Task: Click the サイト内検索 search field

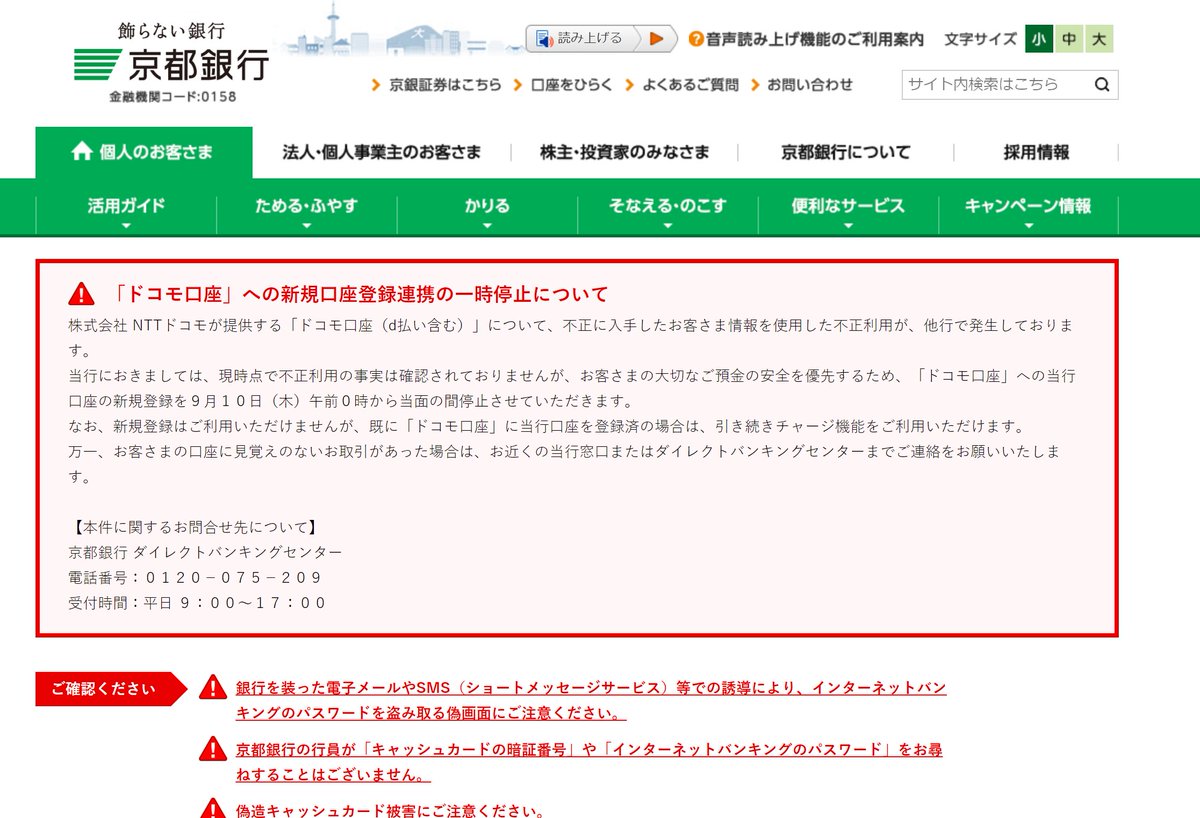Action: [994, 85]
